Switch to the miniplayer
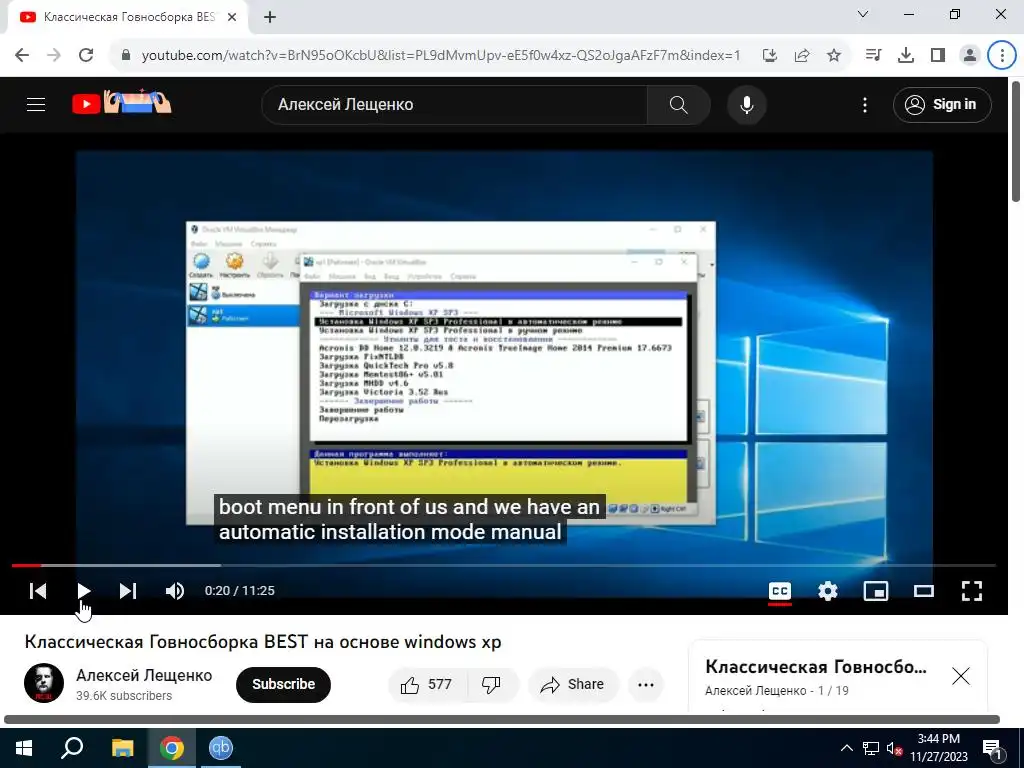The image size is (1024, 768). 876,591
